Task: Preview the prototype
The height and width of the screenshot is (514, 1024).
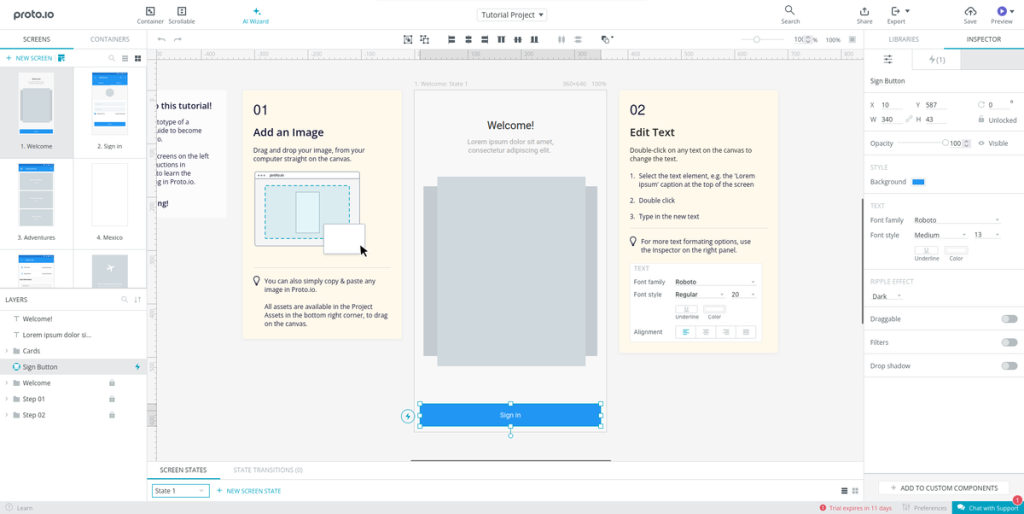Action: 1002,15
